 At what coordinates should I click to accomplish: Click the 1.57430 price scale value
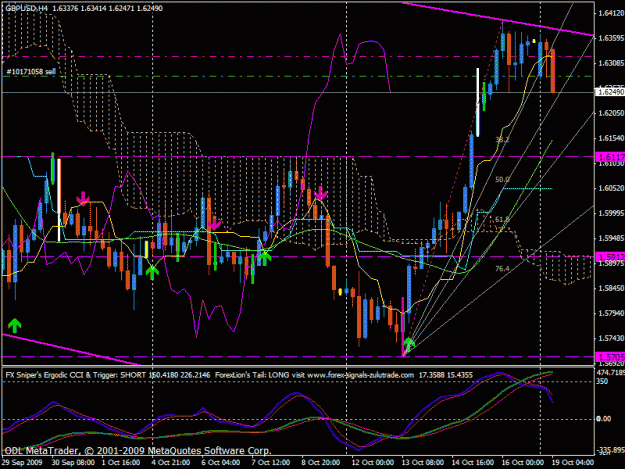[611, 338]
